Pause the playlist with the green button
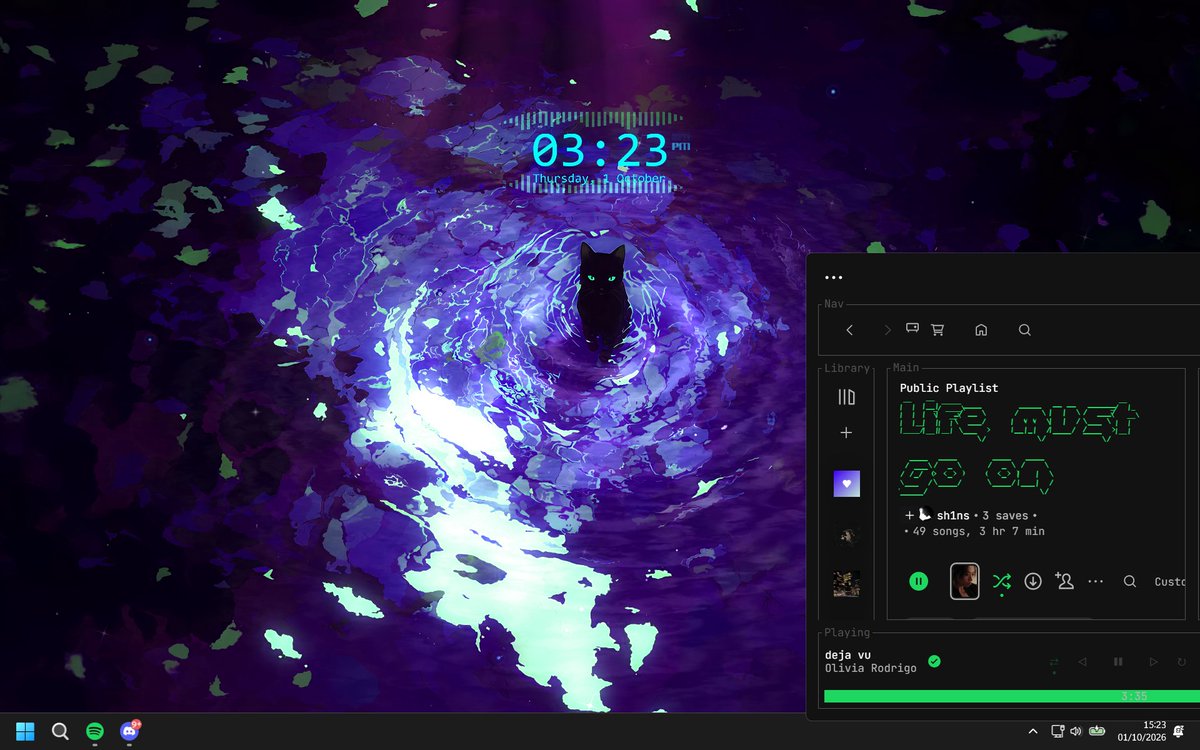Screen dimensions: 1200x750 pyautogui.click(x=919, y=581)
